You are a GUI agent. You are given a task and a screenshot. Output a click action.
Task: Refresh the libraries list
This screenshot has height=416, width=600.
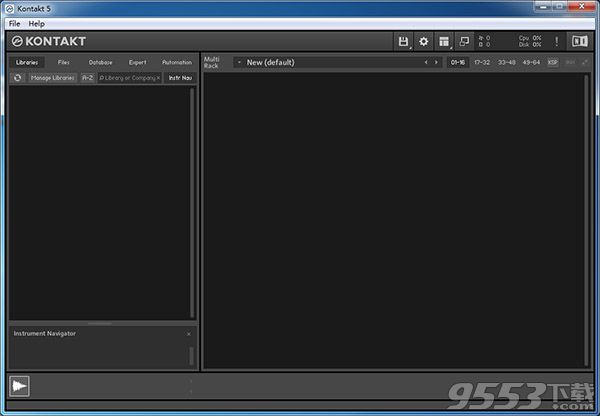point(18,78)
